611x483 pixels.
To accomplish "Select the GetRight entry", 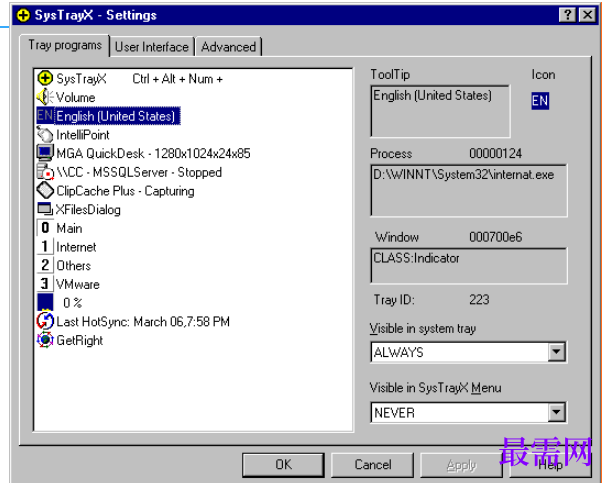I will click(79, 340).
